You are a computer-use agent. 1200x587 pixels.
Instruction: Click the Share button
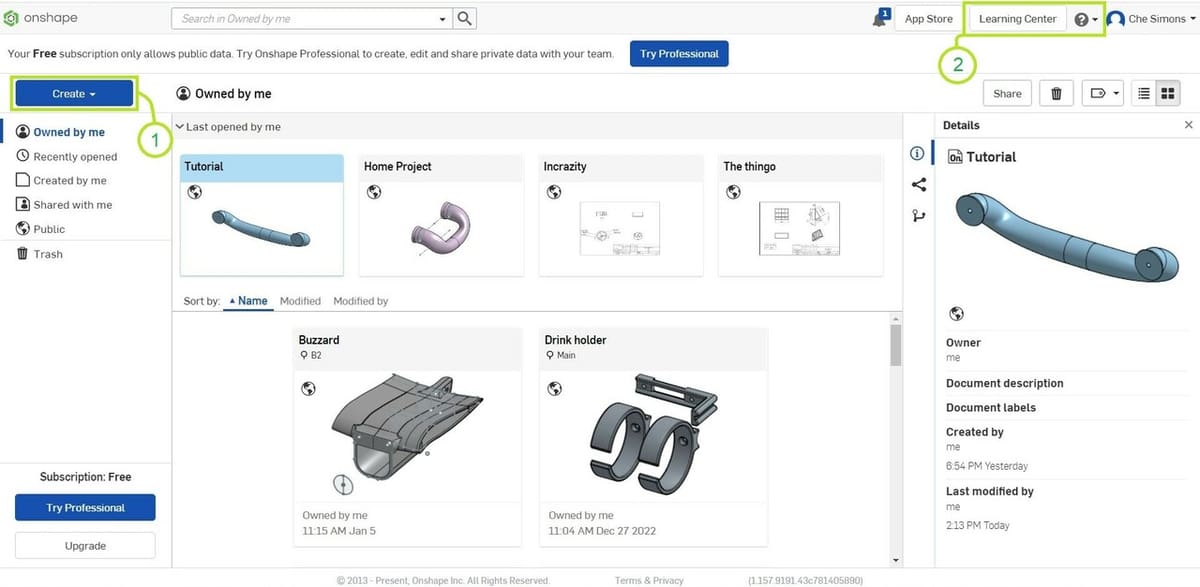pos(1007,93)
